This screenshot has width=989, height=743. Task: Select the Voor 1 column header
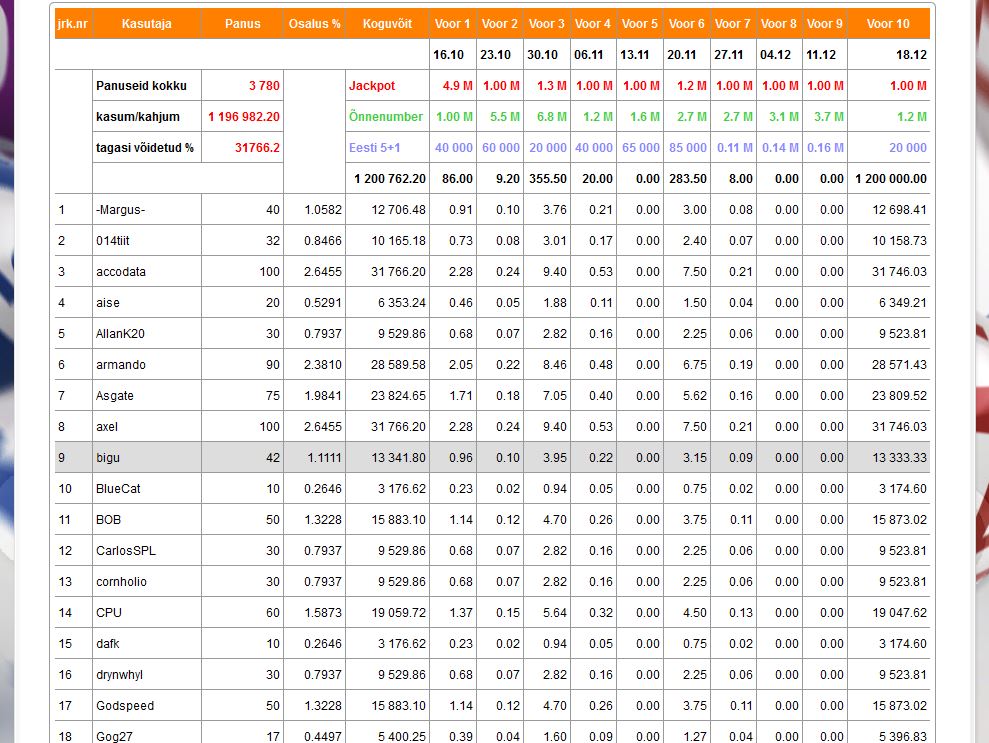point(452,23)
